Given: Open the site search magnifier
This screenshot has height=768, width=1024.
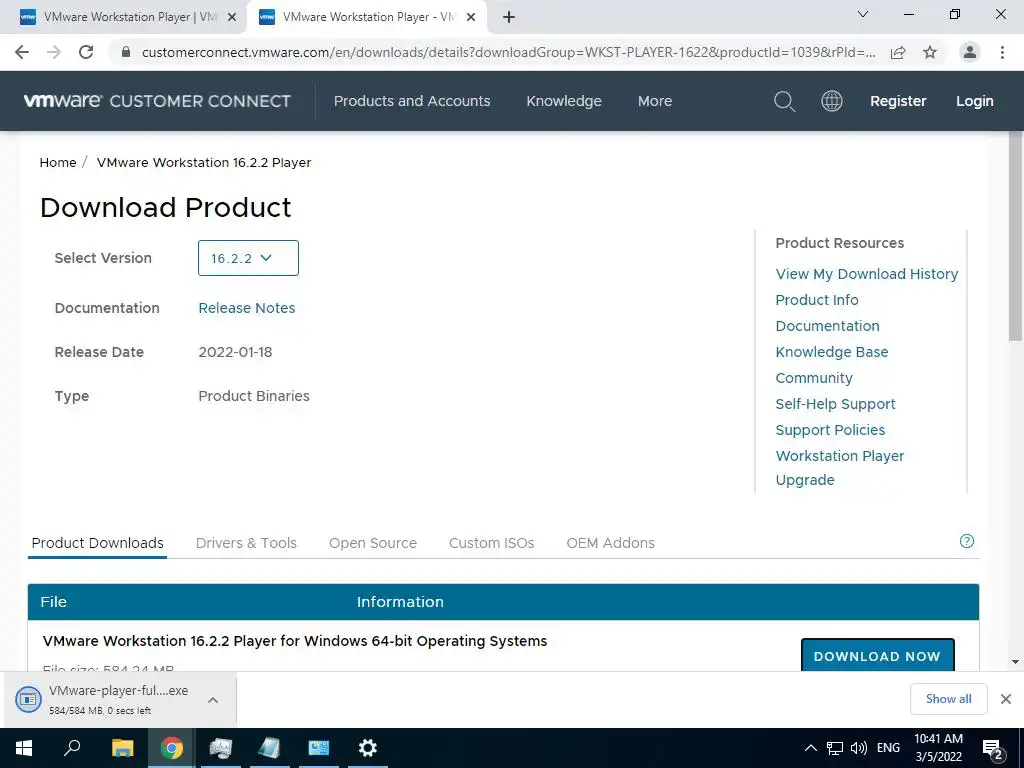Looking at the screenshot, I should 784,101.
